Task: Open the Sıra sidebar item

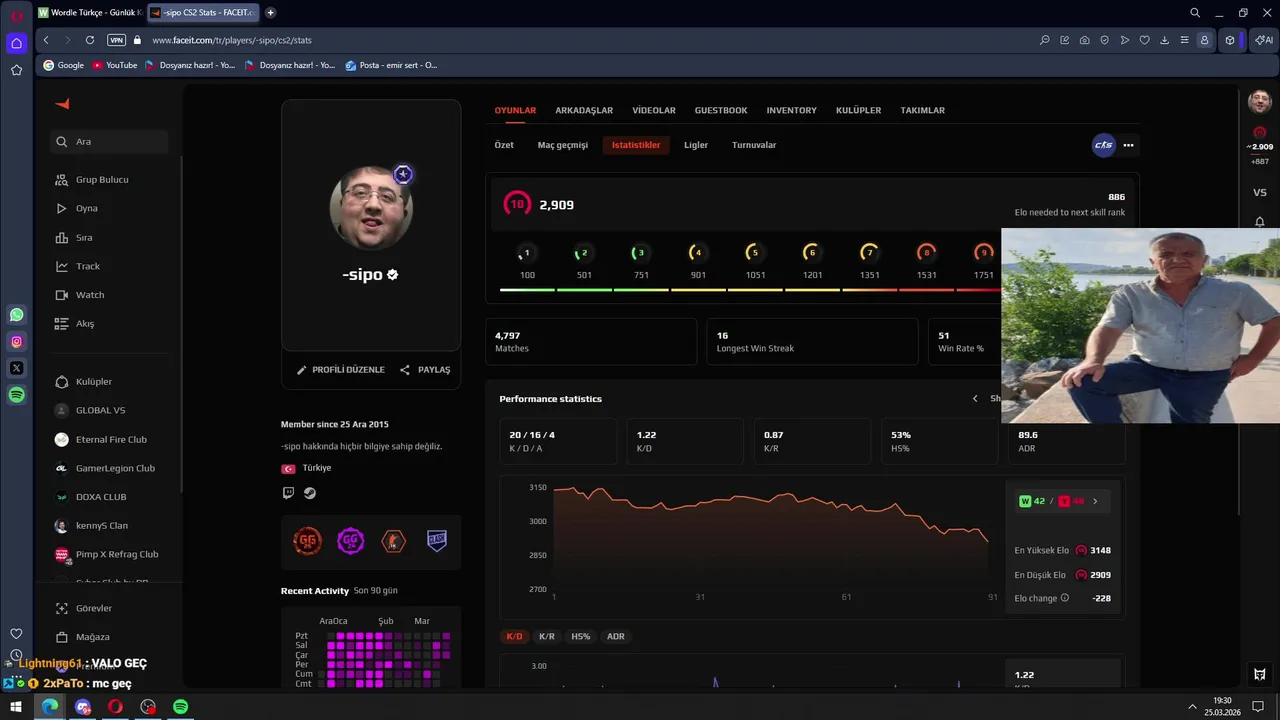Action: [x=84, y=238]
